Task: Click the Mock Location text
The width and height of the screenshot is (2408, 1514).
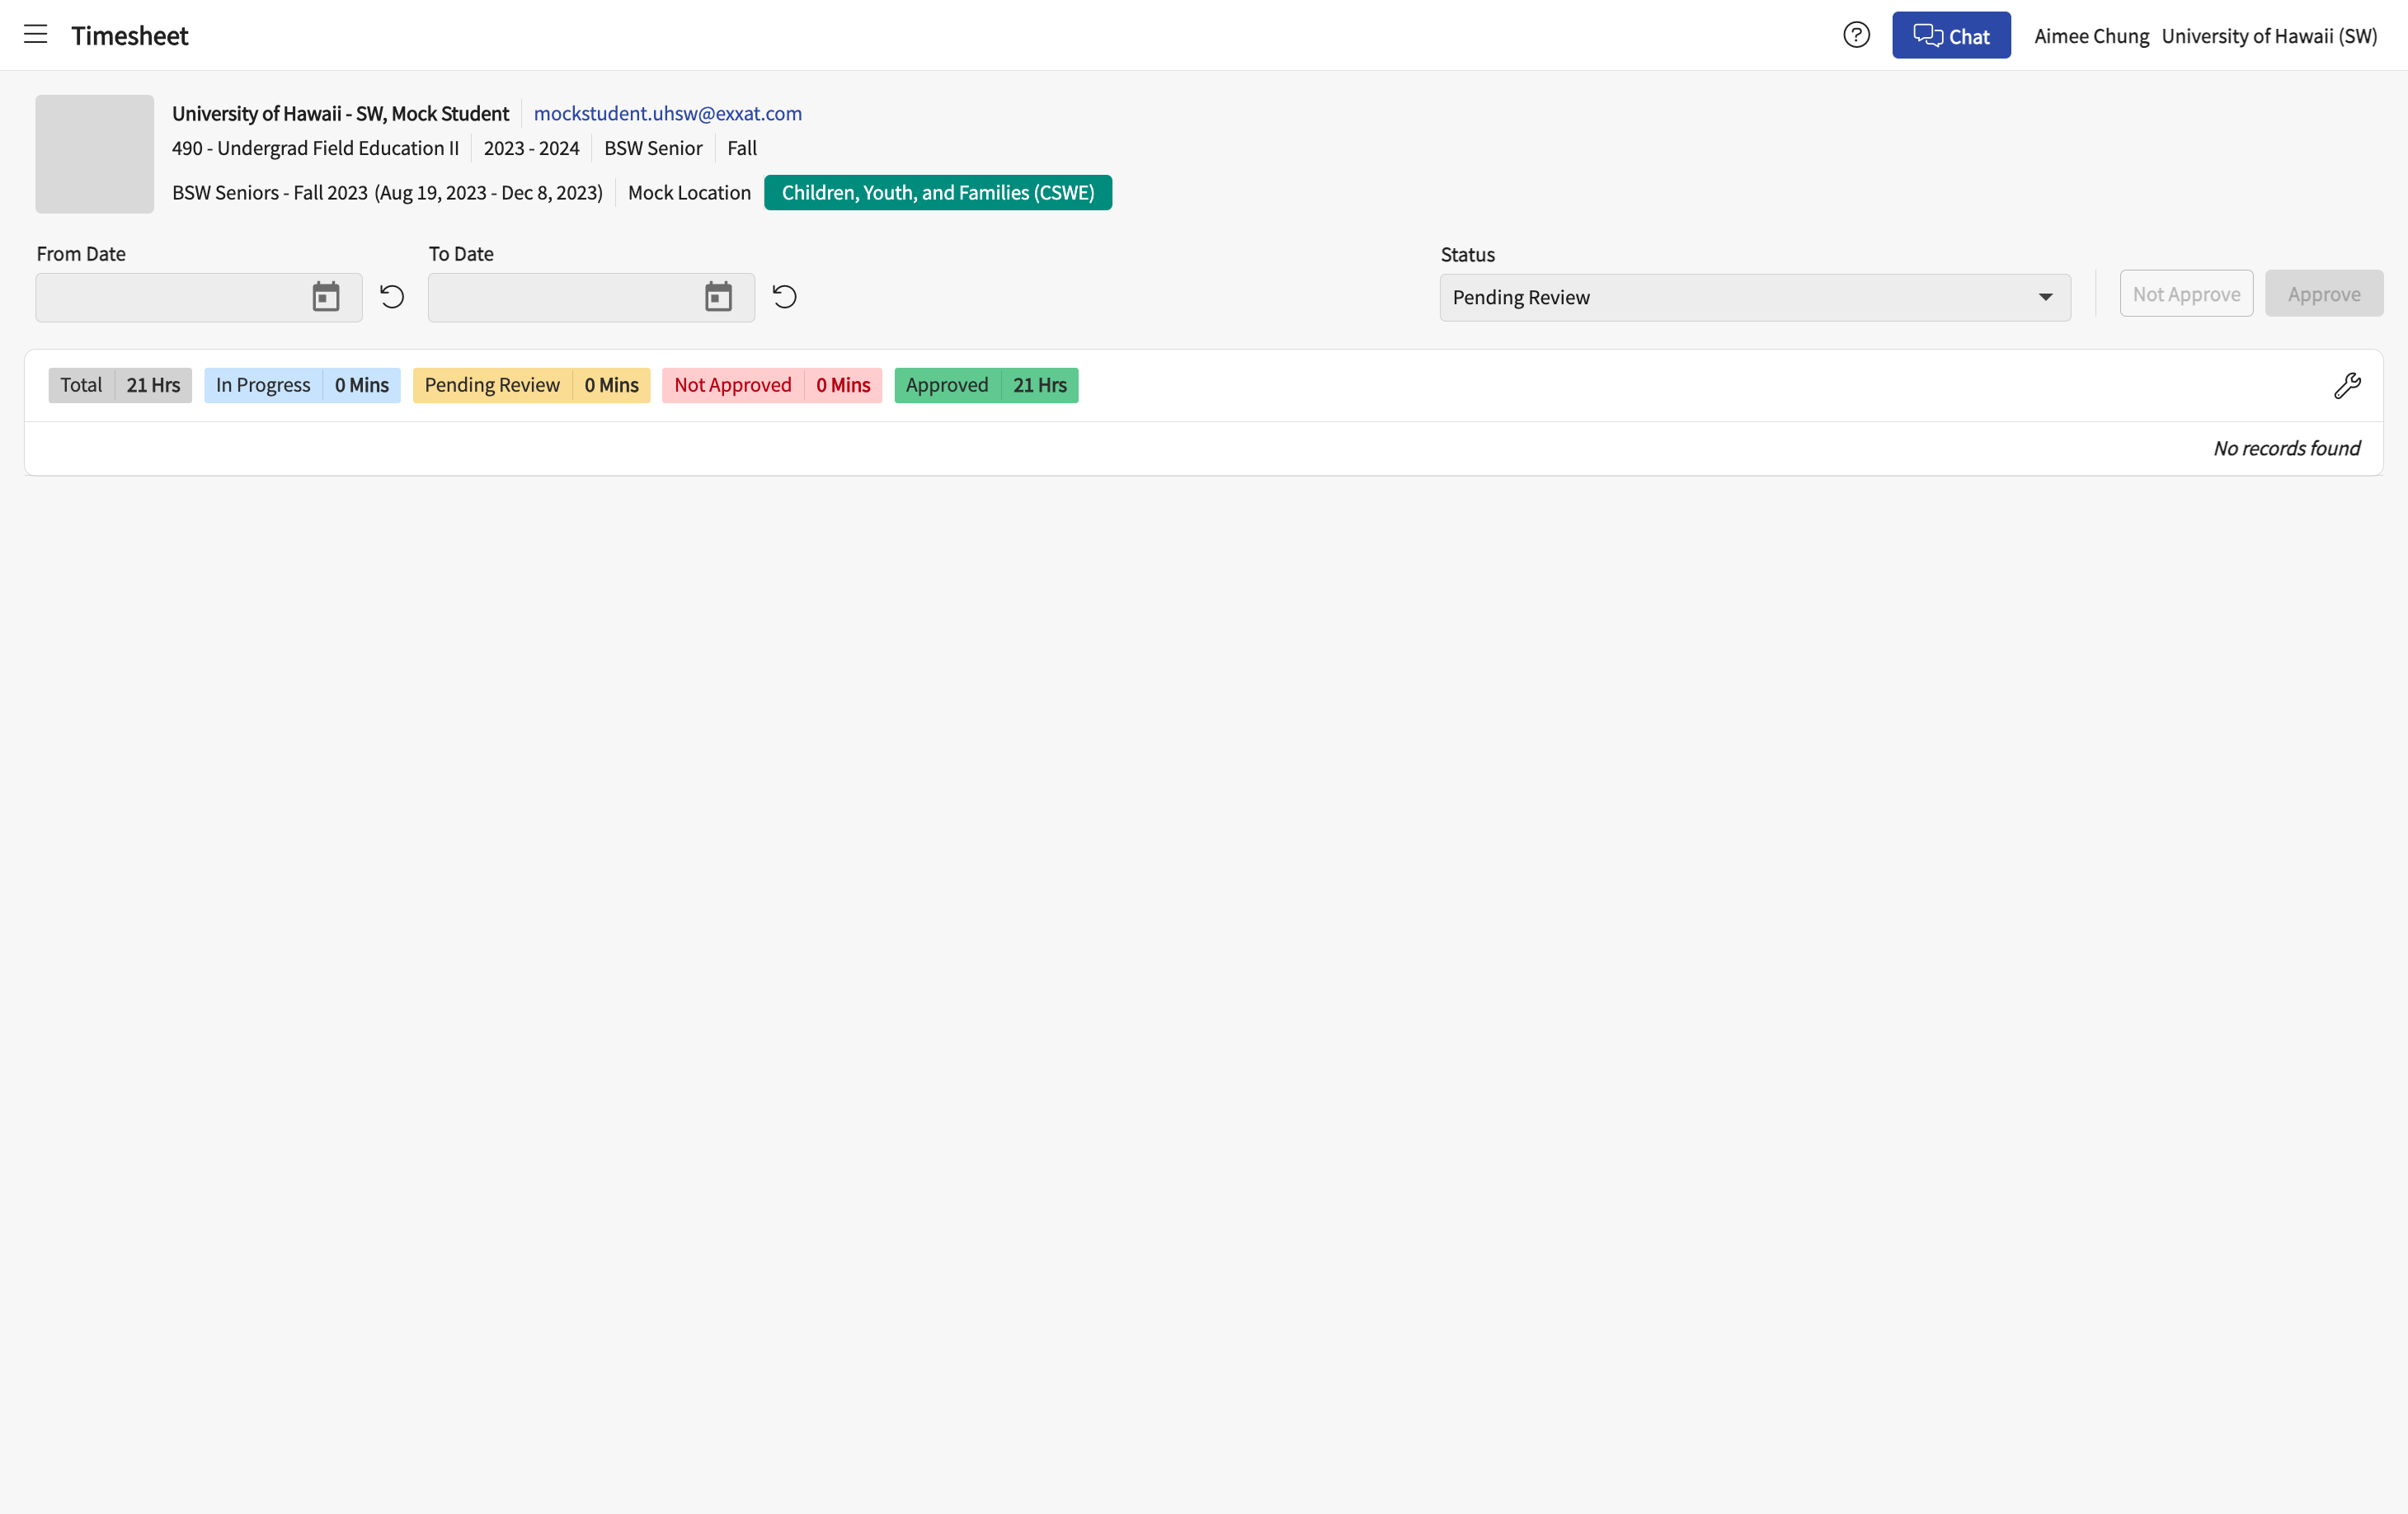Action: (x=689, y=193)
